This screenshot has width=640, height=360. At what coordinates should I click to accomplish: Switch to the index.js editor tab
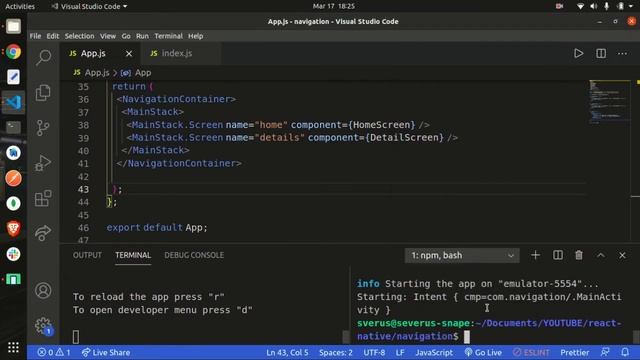click(x=180, y=53)
